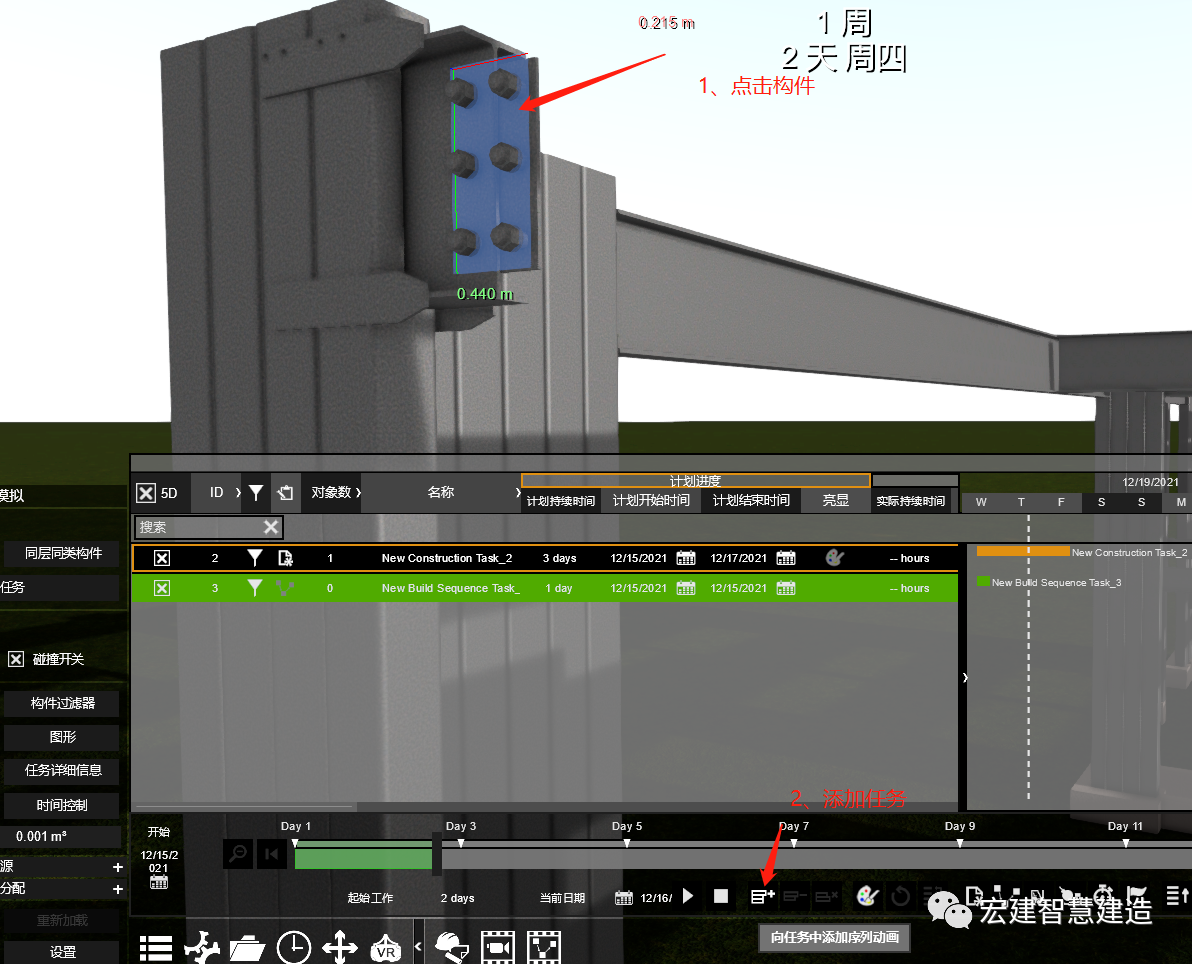This screenshot has width=1192, height=964.
Task: Collapse bottom toolbar with left chevron
Action: tap(417, 947)
